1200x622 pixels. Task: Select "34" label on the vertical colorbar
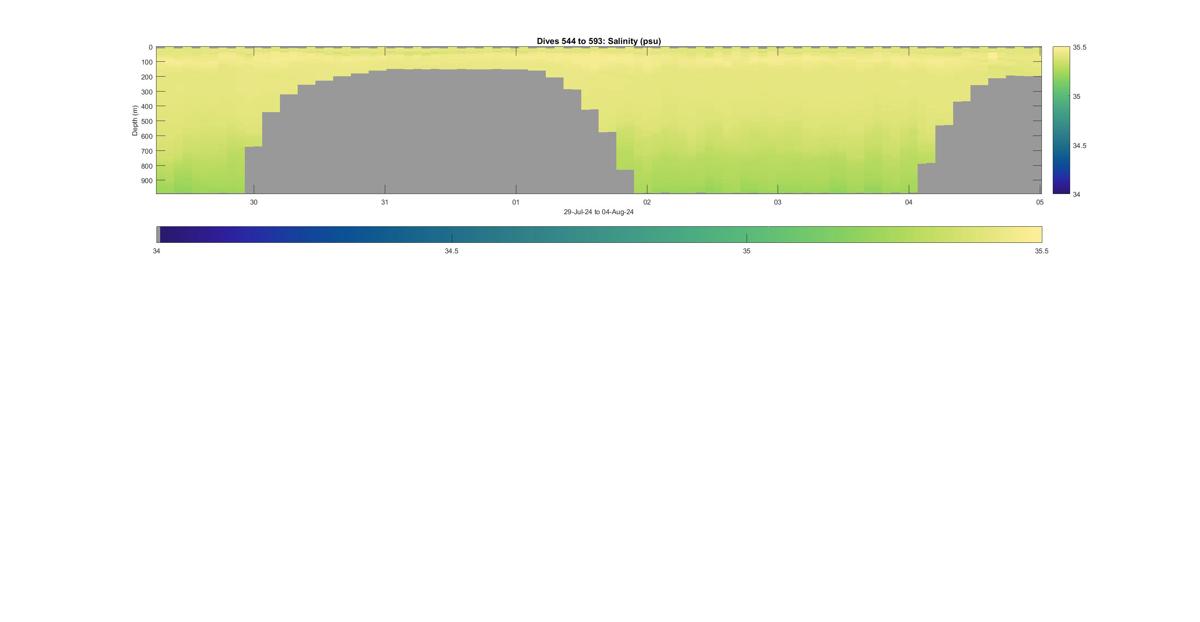pyautogui.click(x=1077, y=194)
